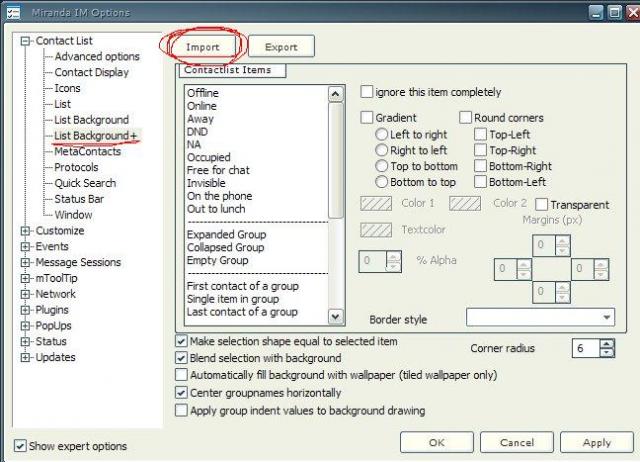640x462 pixels.
Task: Click the Import button
Action: [x=202, y=47]
